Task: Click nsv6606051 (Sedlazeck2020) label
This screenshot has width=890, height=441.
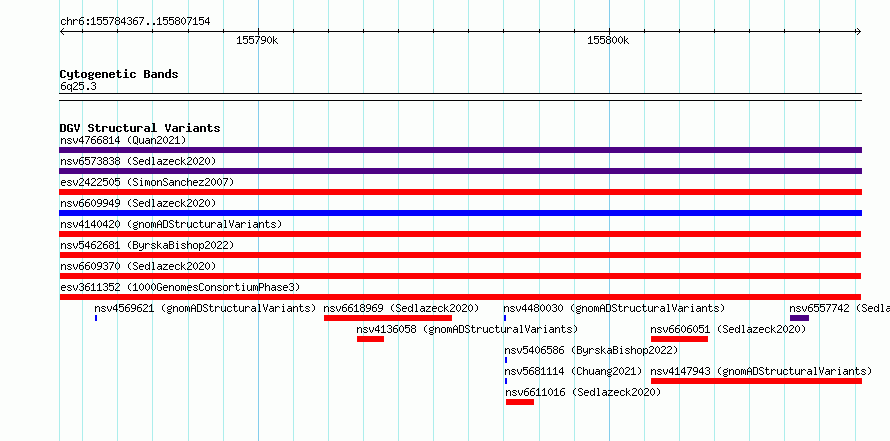Action: (x=728, y=329)
